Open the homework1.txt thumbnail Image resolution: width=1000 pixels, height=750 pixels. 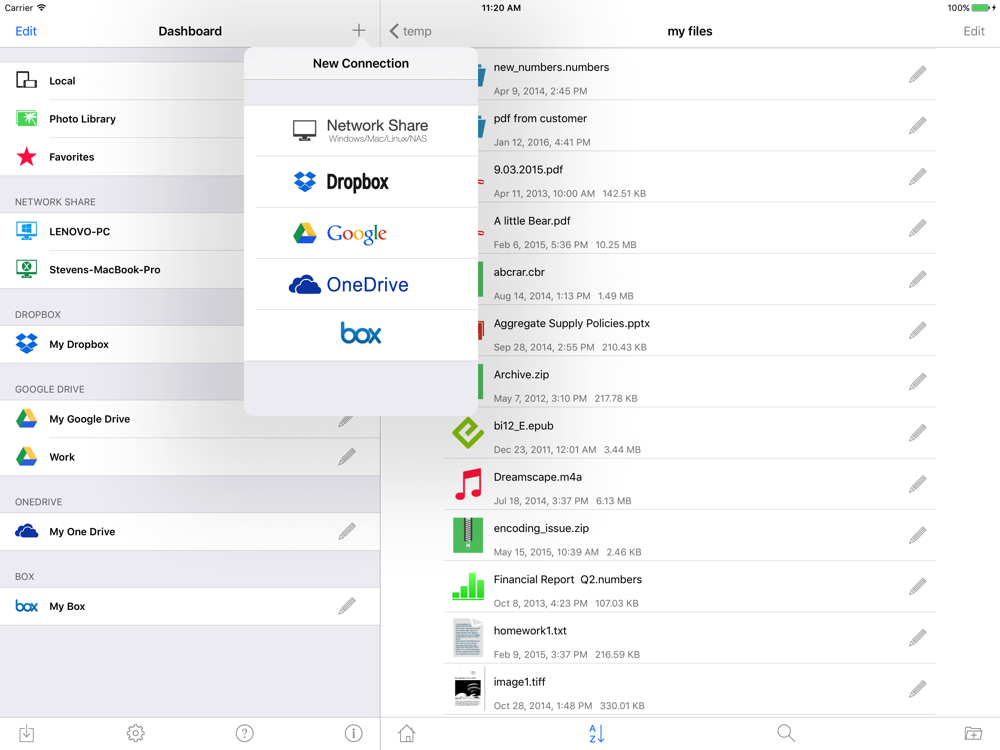click(469, 637)
